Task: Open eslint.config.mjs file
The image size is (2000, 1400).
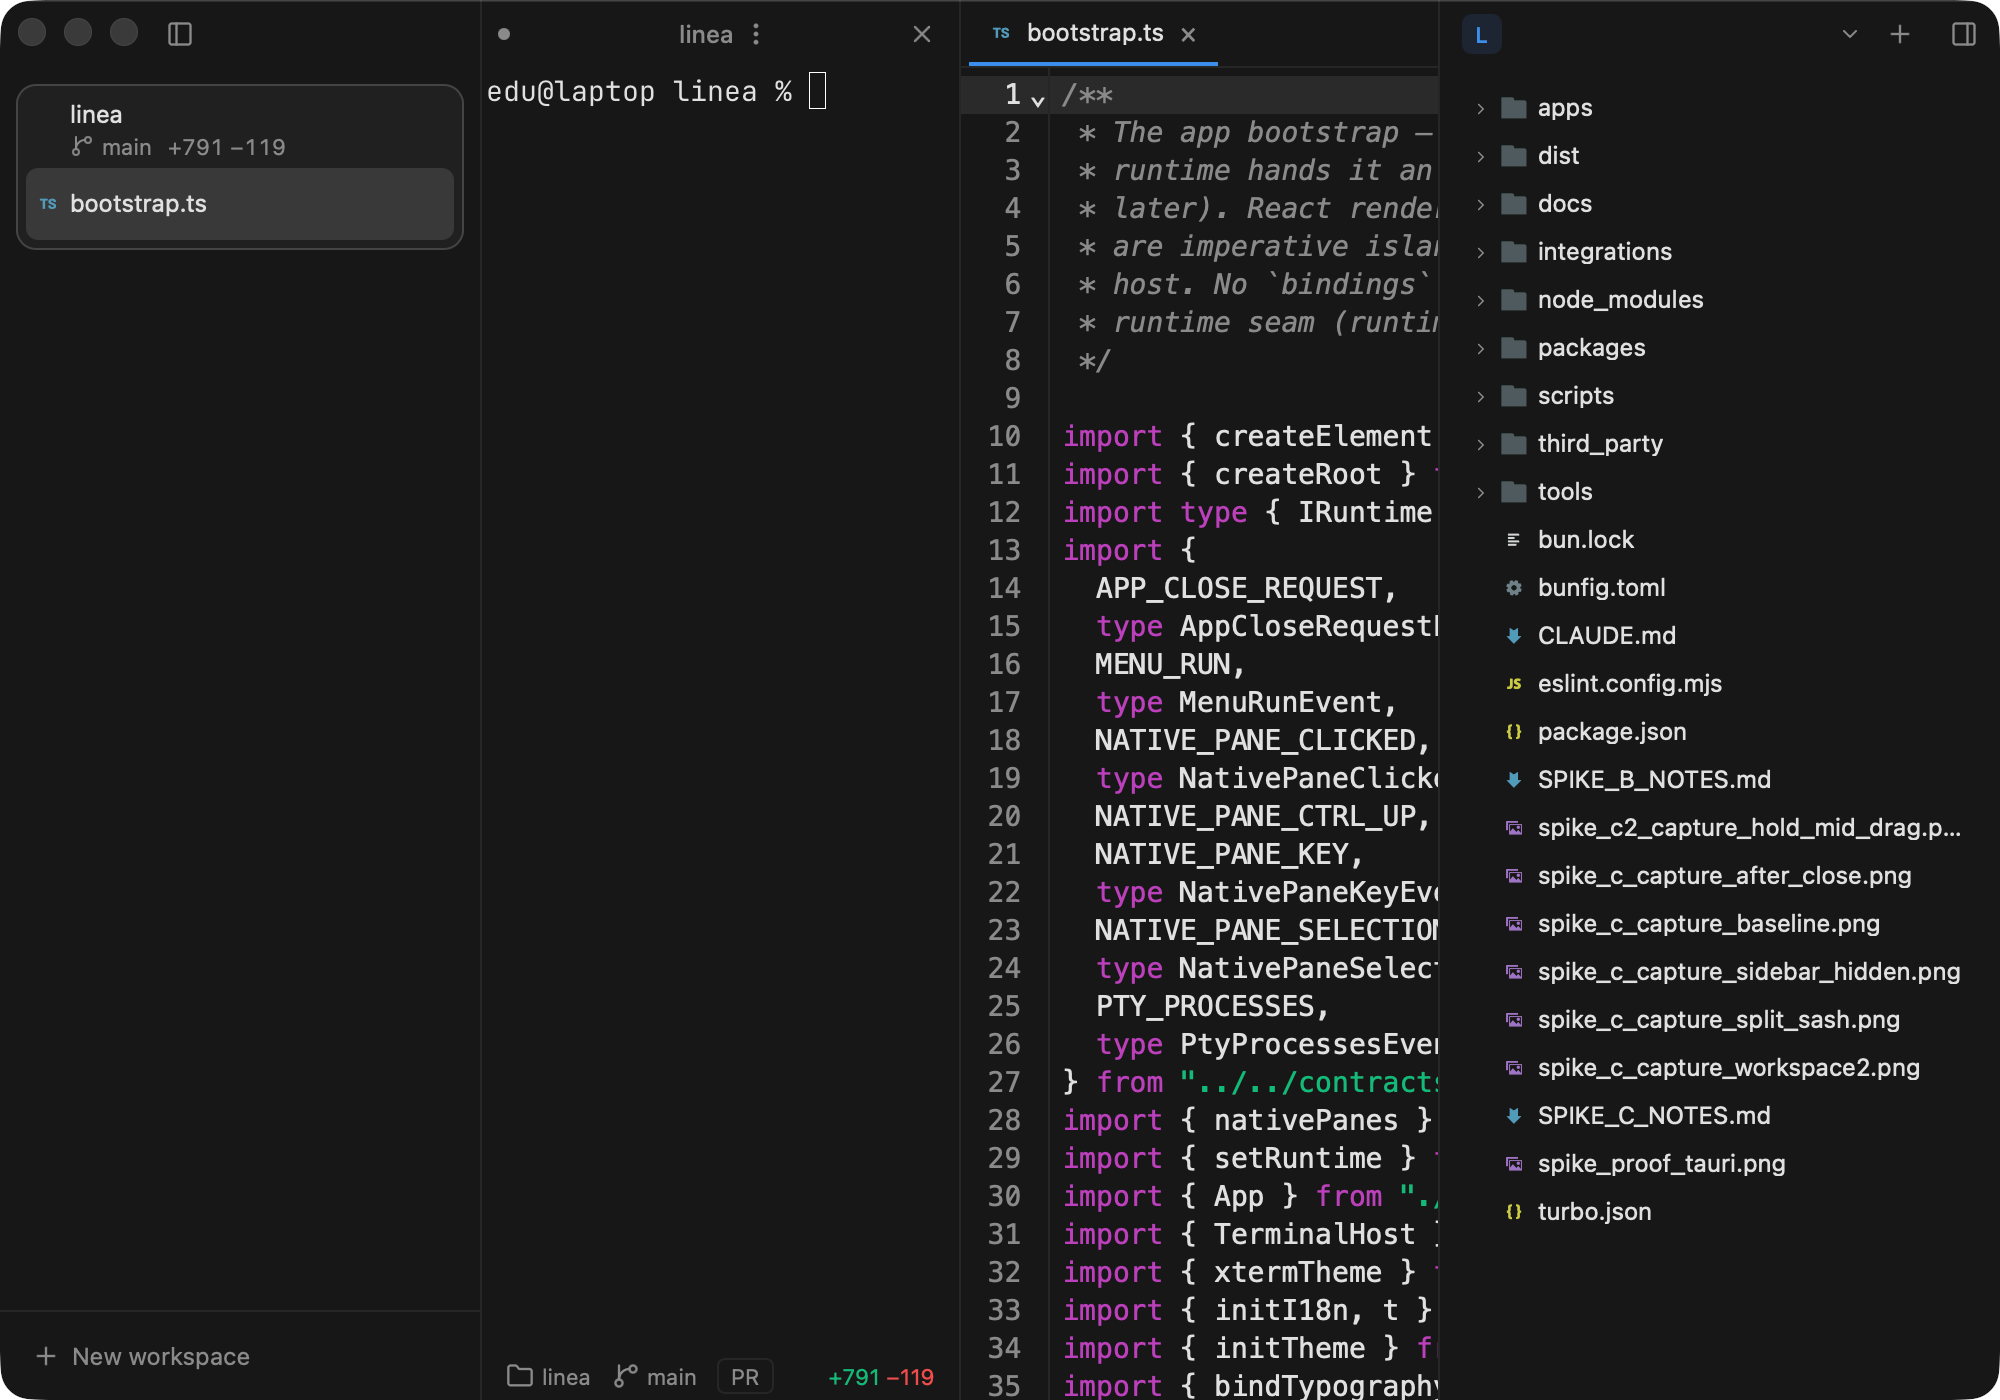Action: (1720, 684)
